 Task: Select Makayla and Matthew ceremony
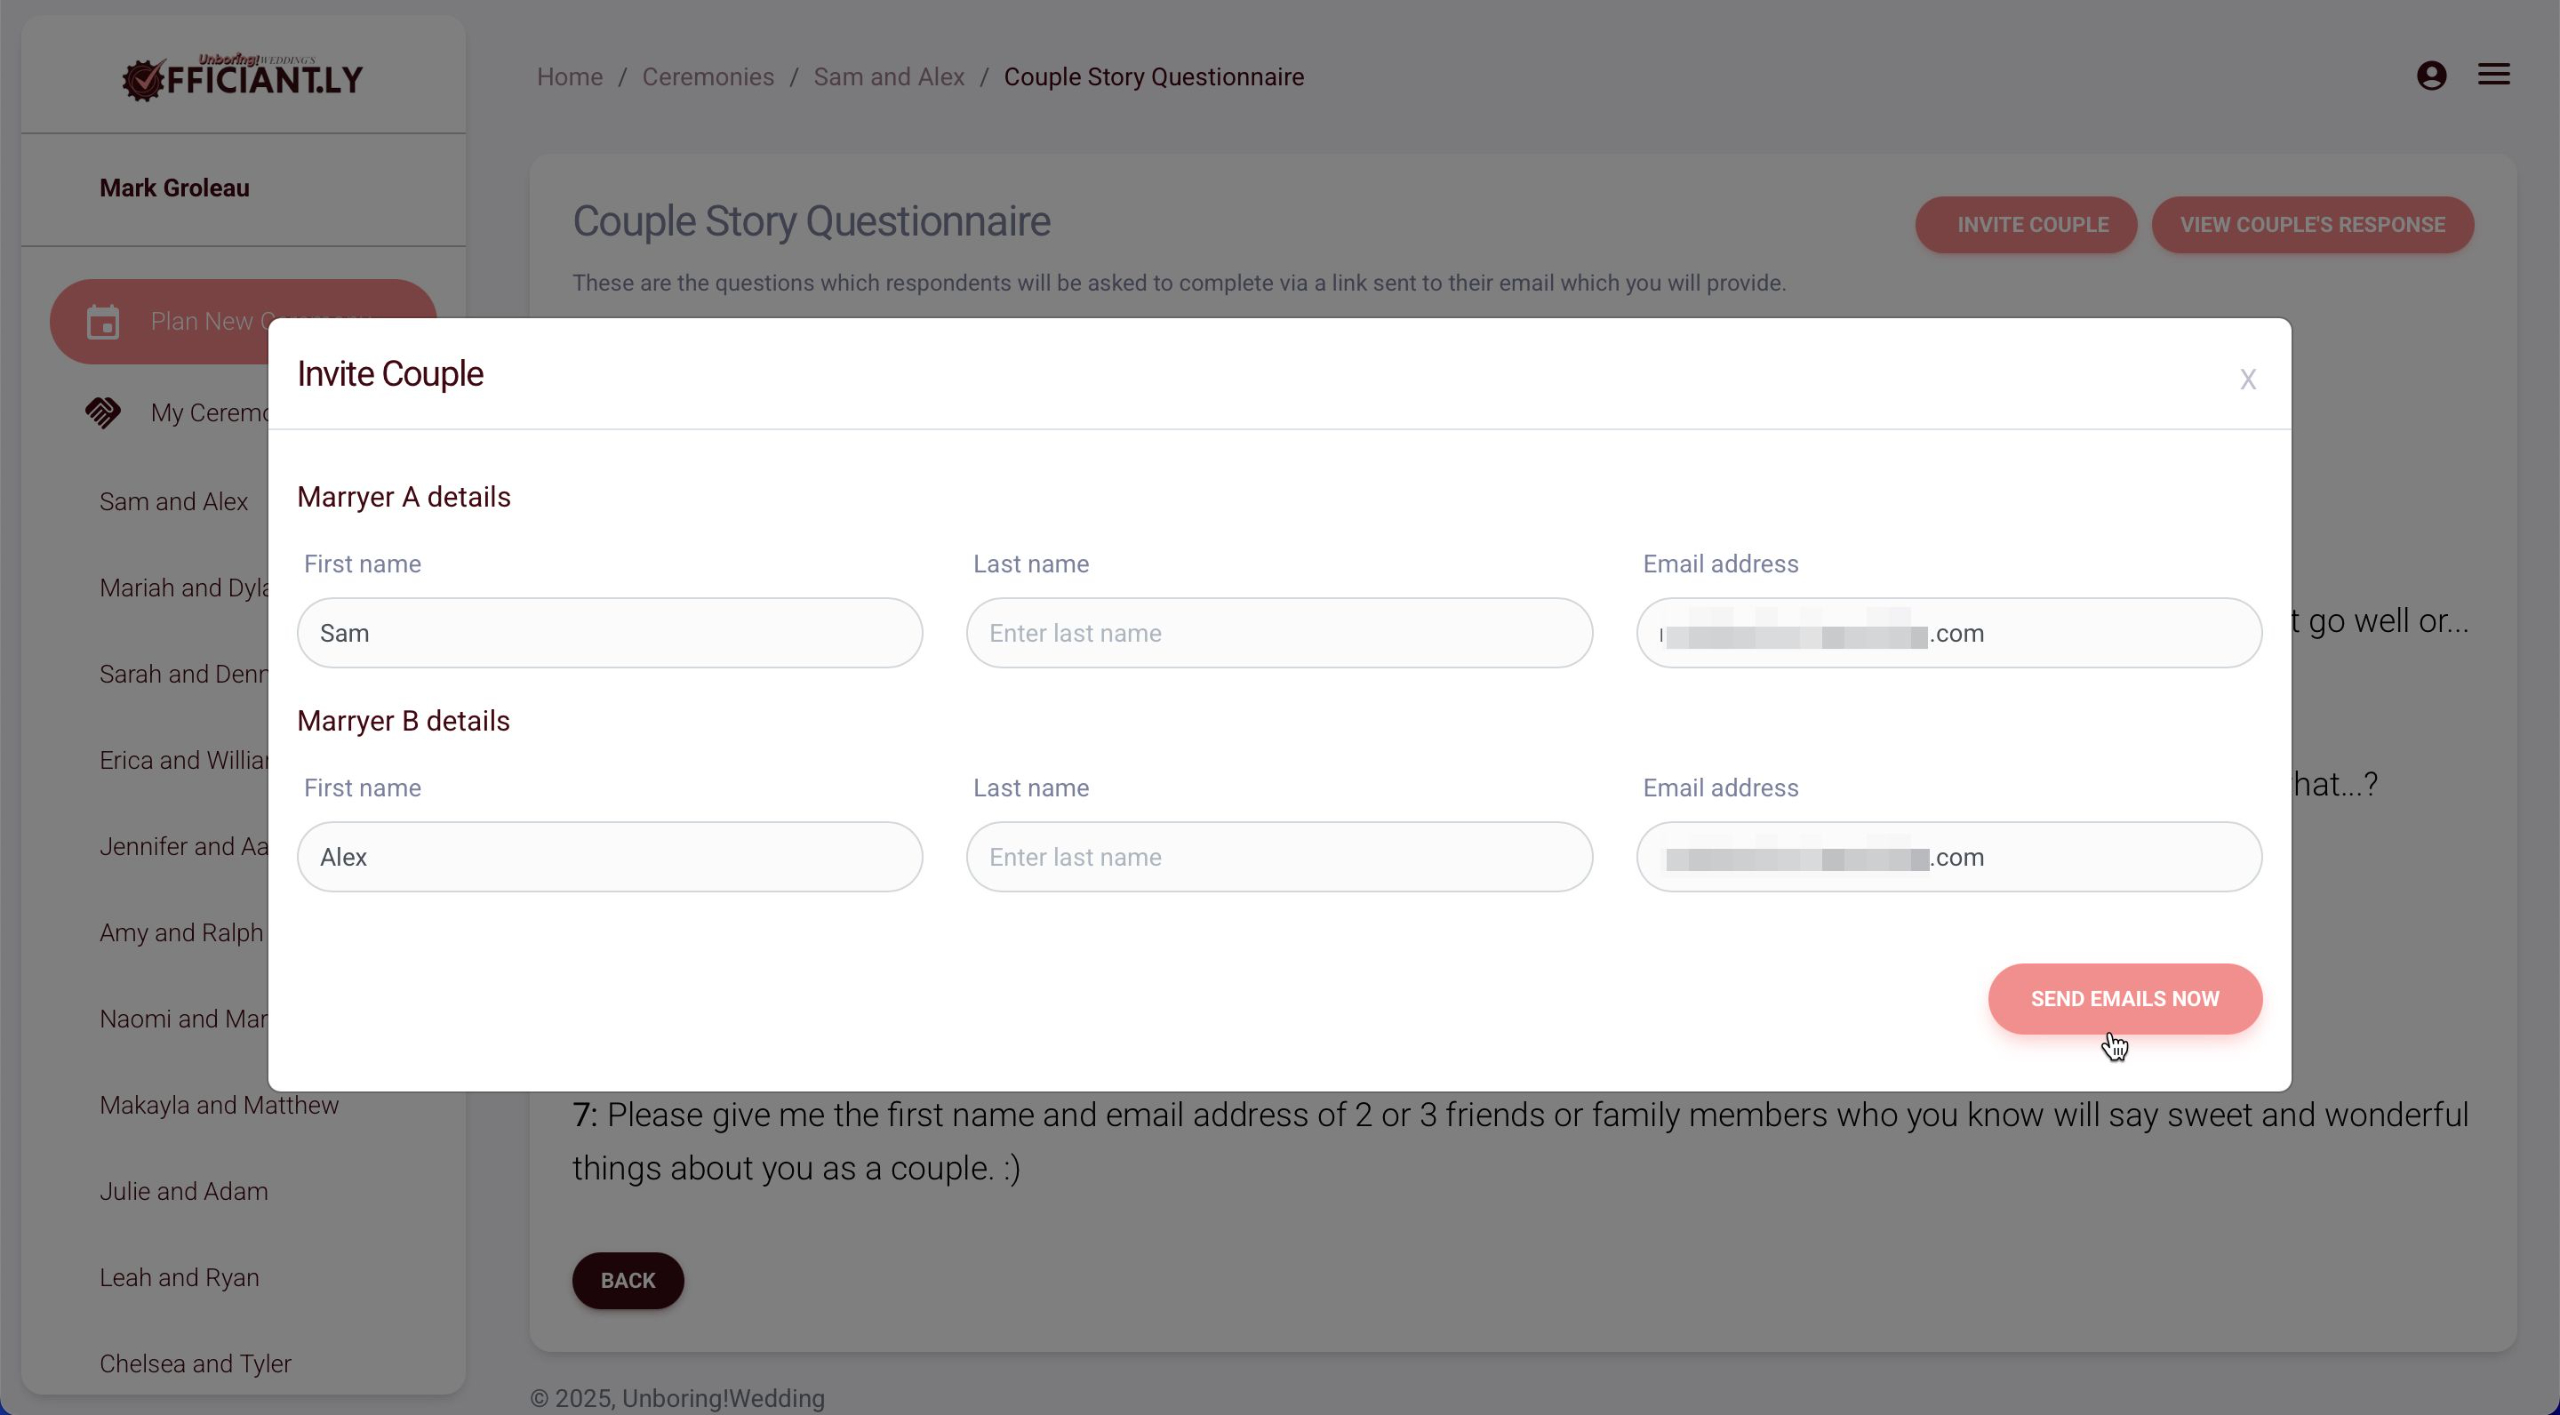(x=219, y=1105)
